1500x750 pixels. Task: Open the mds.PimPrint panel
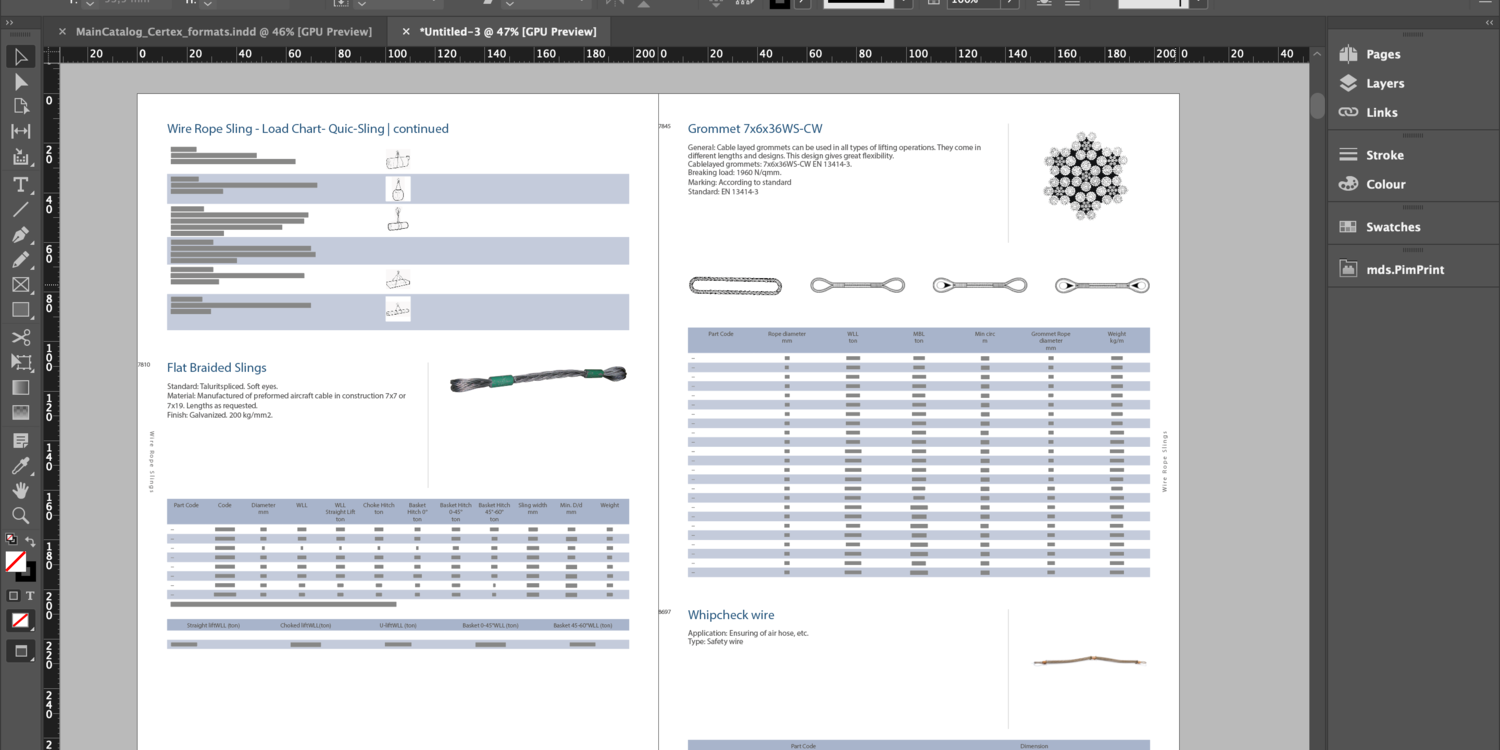(x=1404, y=269)
